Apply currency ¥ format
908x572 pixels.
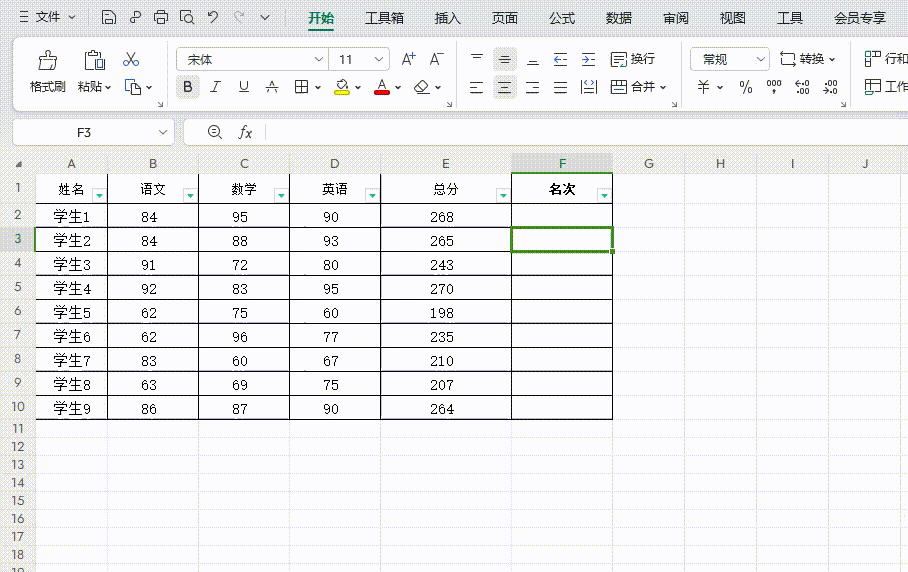pyautogui.click(x=703, y=87)
